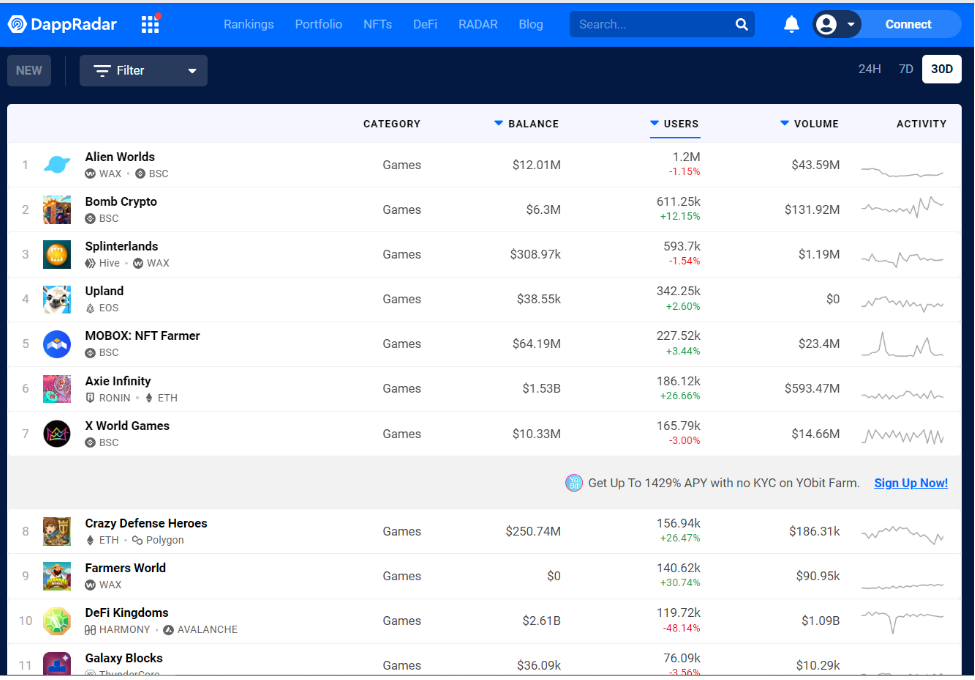Click Farmers World users 140.62k

tap(678, 568)
